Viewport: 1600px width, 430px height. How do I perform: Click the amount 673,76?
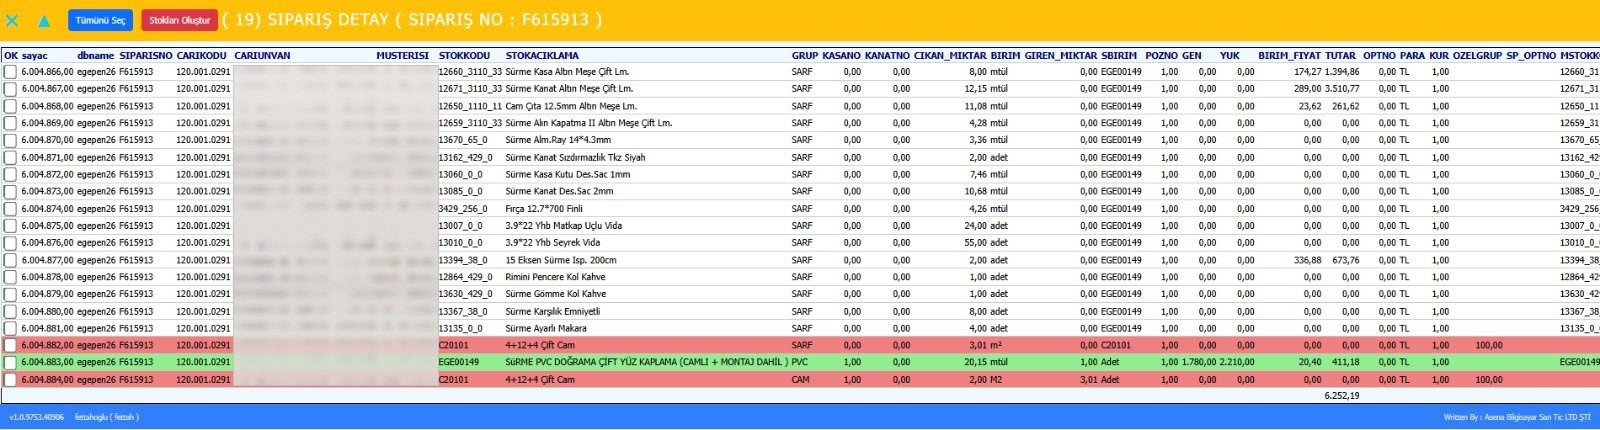1345,260
